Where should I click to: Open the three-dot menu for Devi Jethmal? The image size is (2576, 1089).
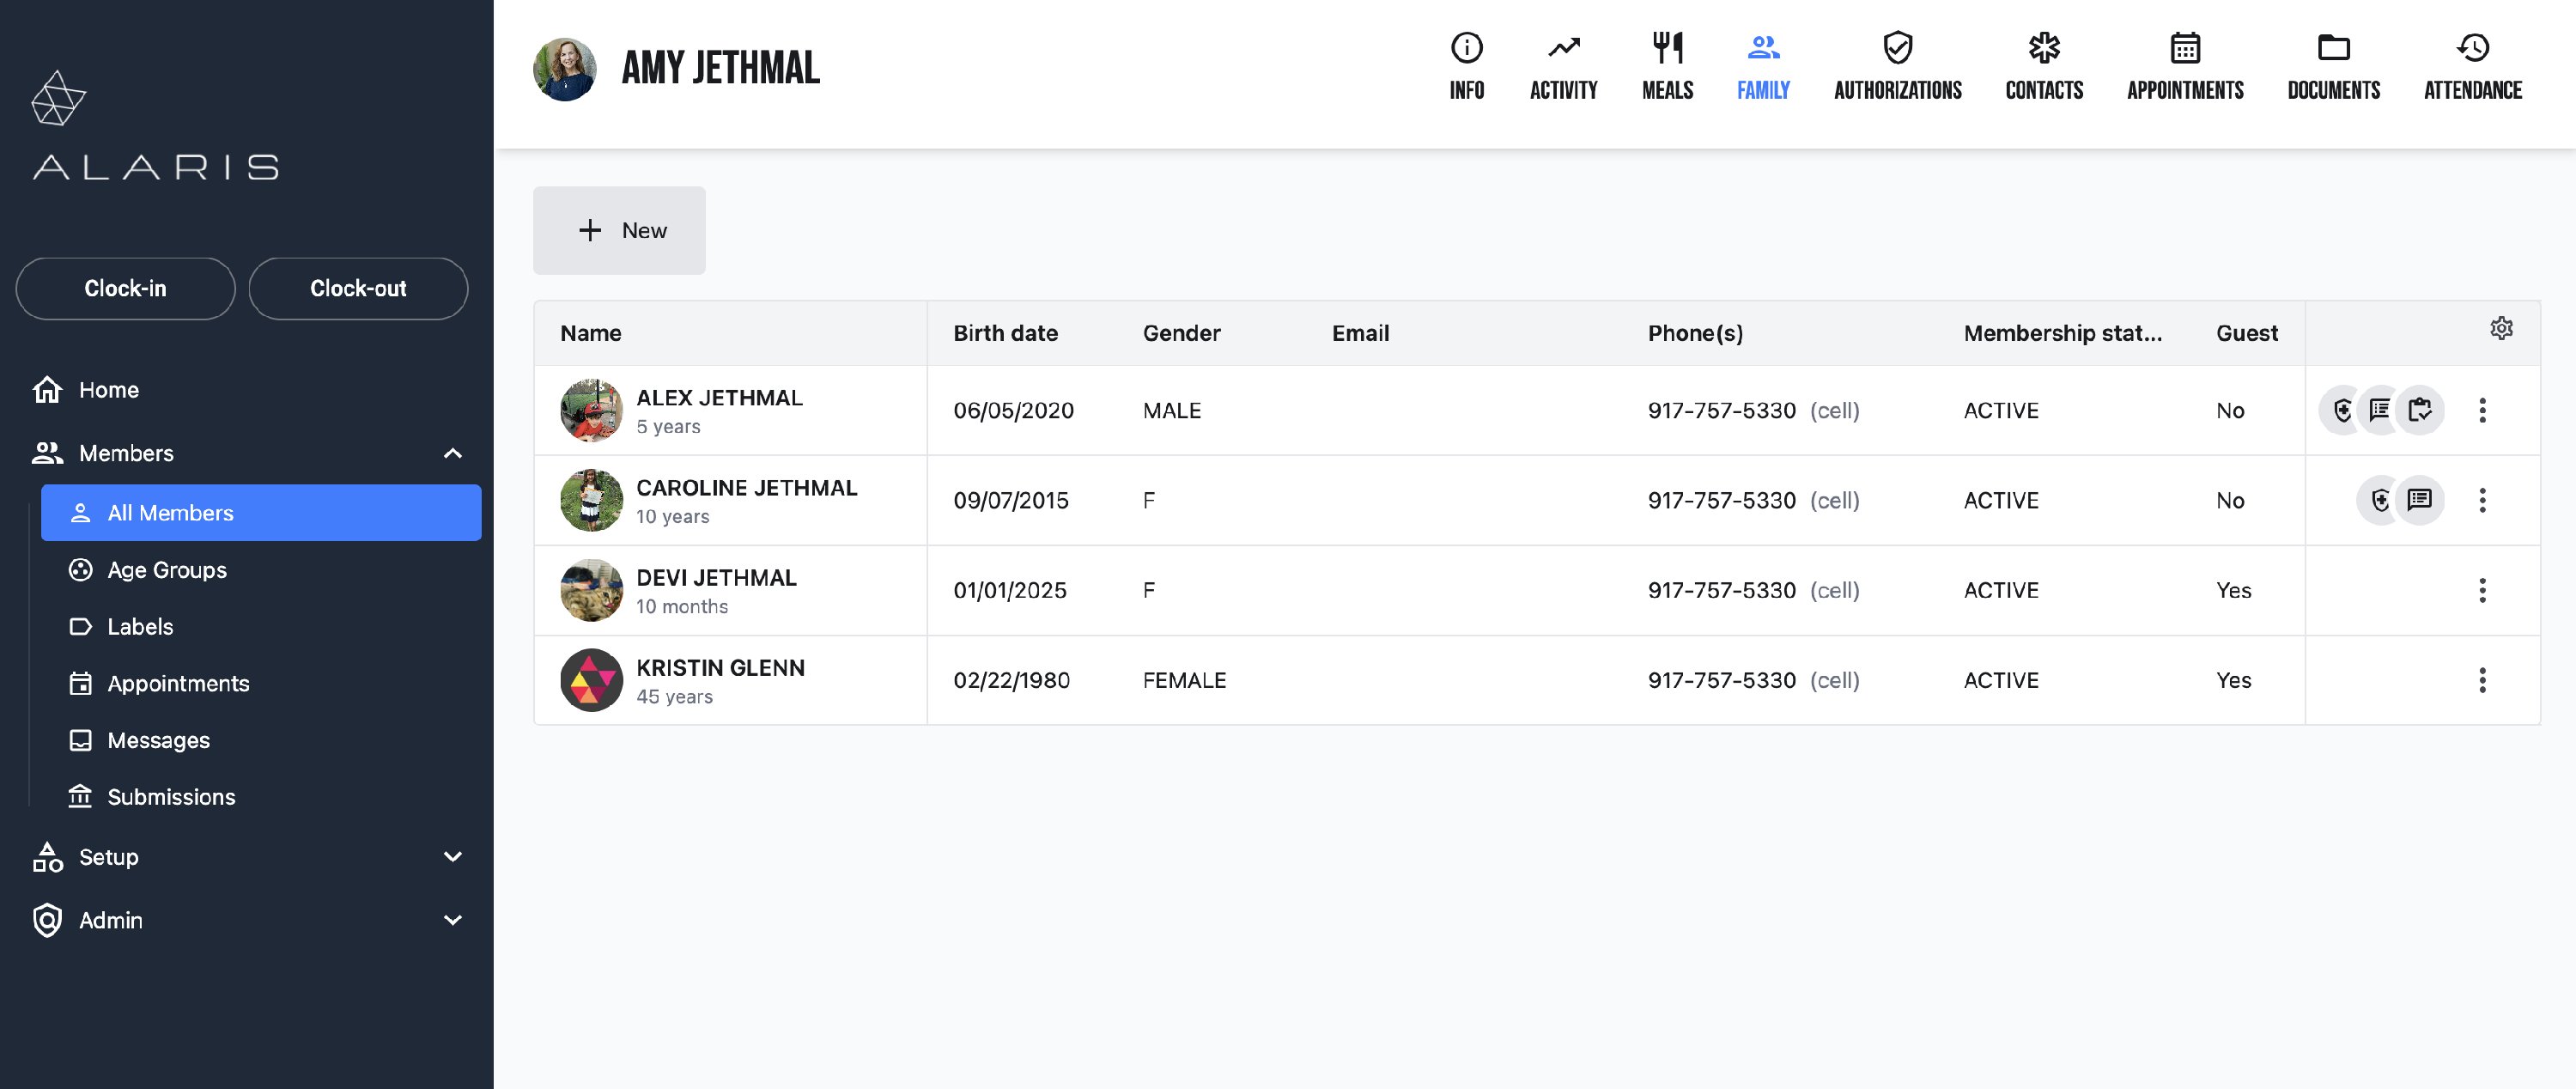[x=2482, y=590]
